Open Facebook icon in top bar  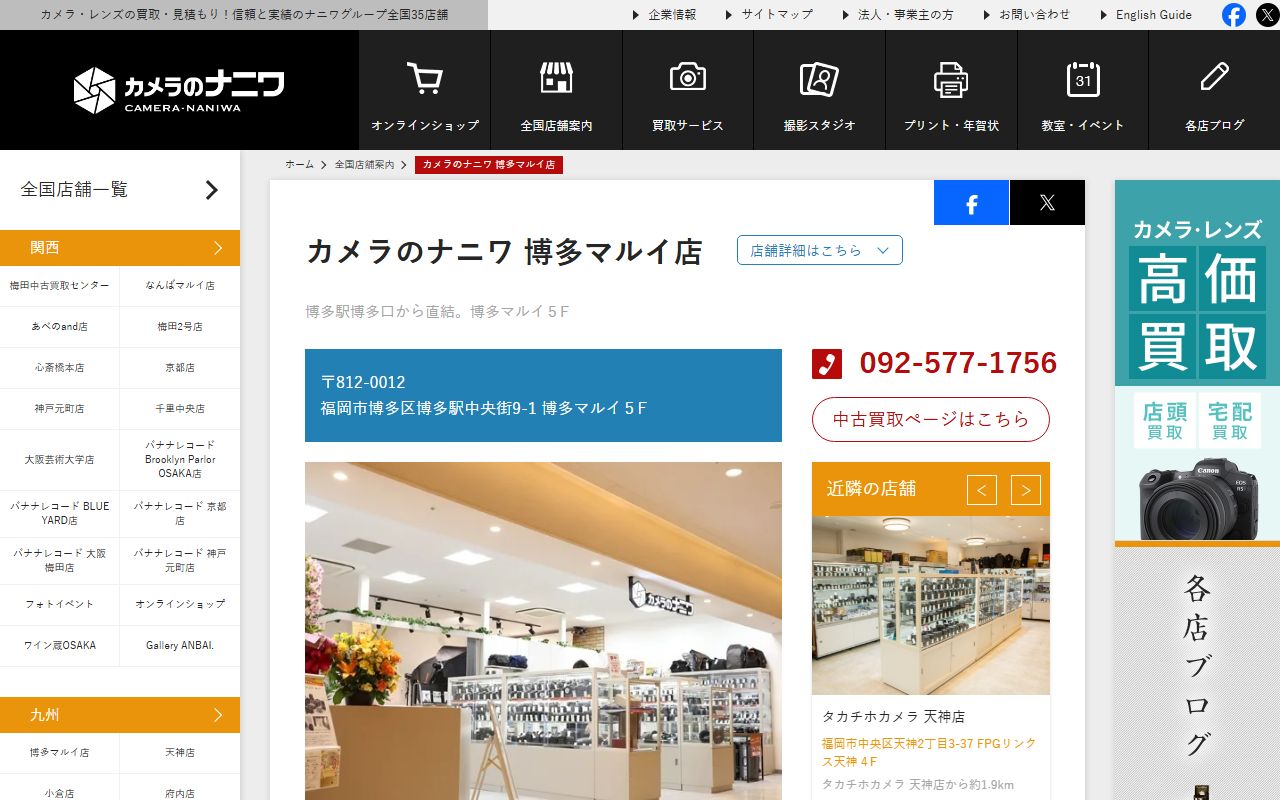pyautogui.click(x=1234, y=15)
